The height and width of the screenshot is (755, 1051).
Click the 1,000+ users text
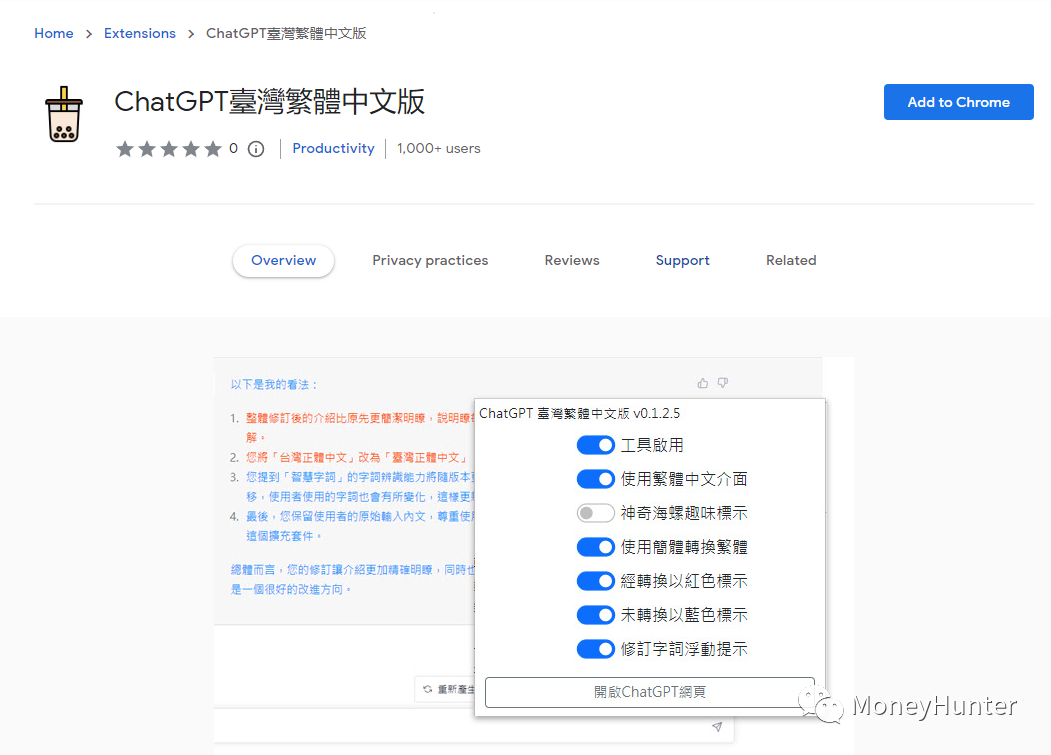click(438, 149)
